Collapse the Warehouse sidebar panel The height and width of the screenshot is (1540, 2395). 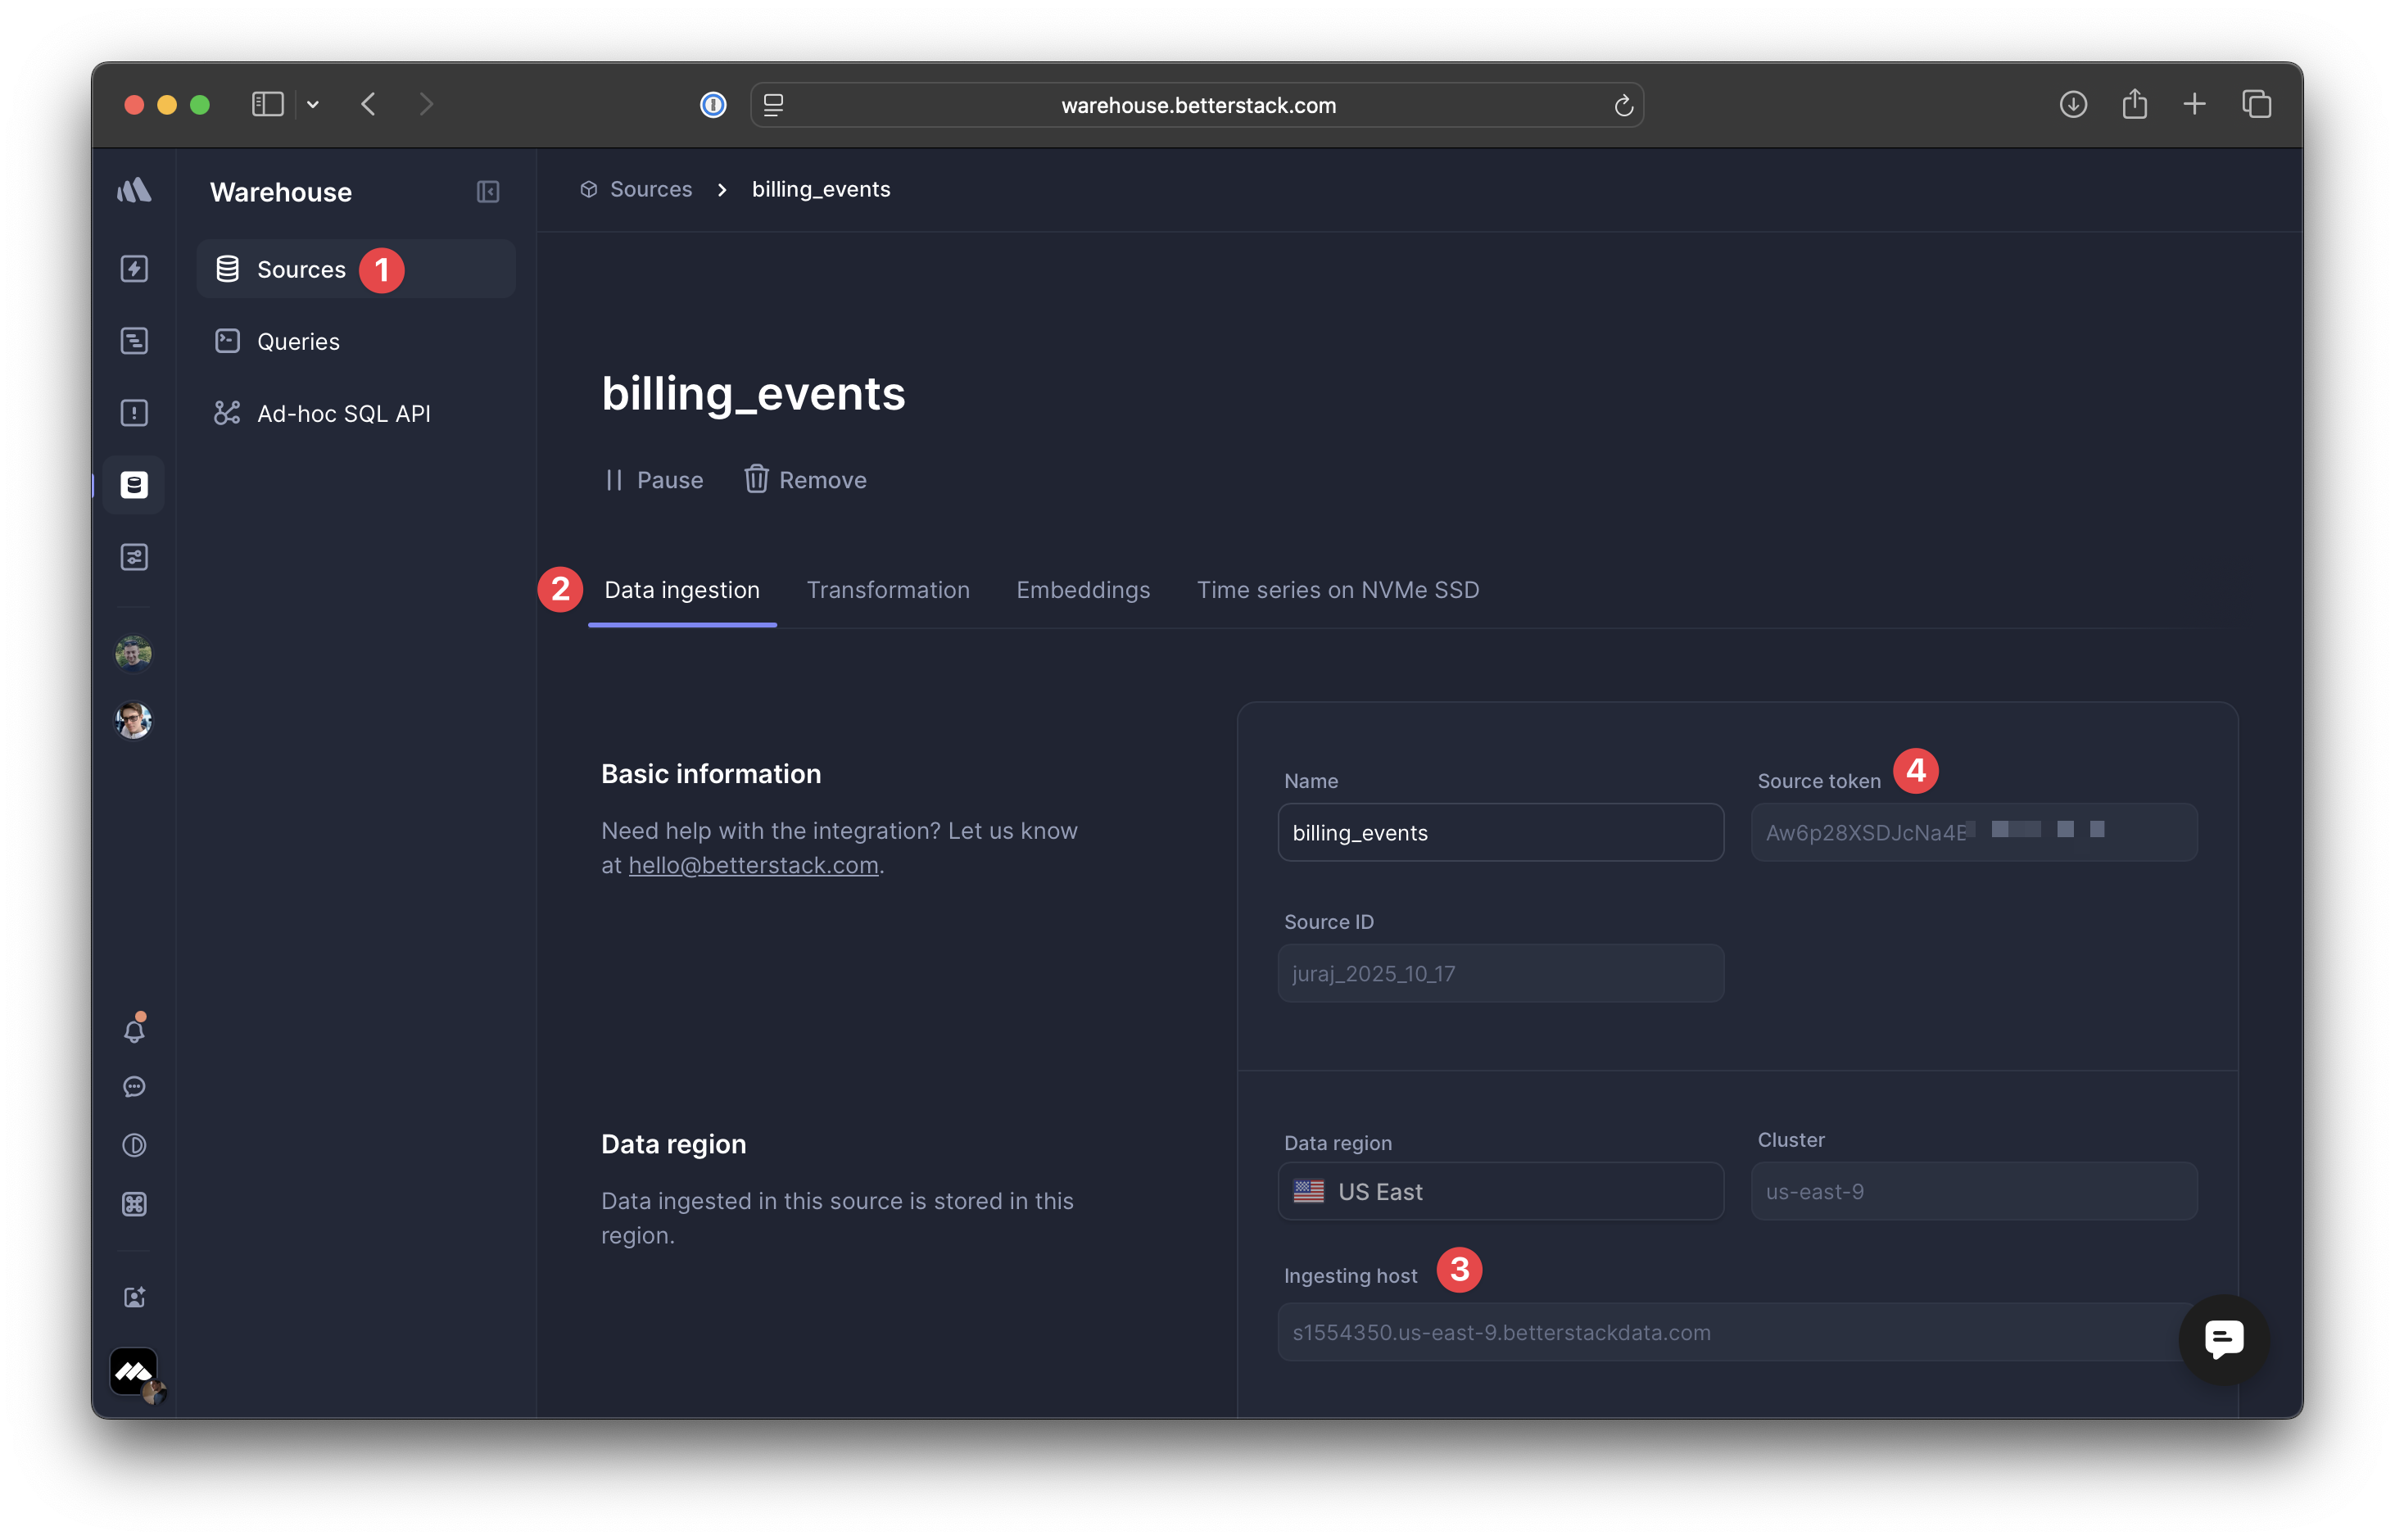tap(488, 192)
